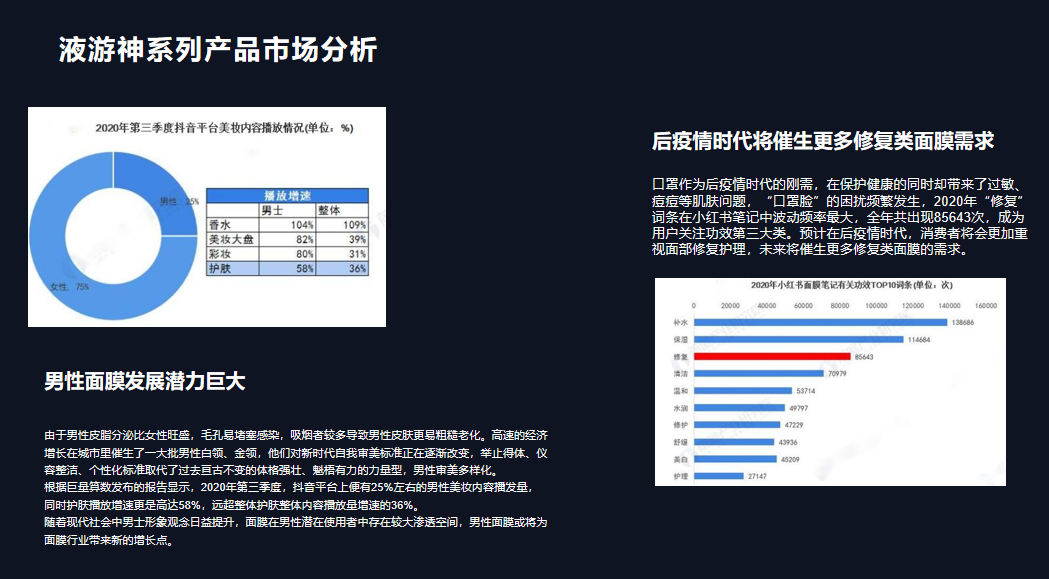The height and width of the screenshot is (579, 1049).
Task: Select the donut chart image on the left
Action: coord(206,216)
